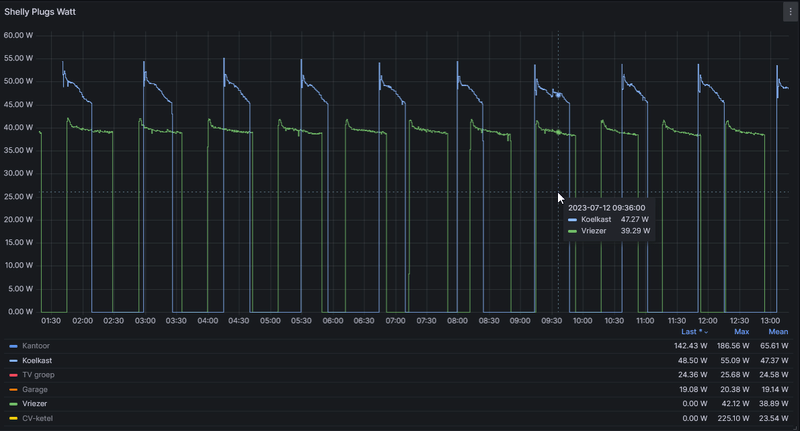Click the 09:30 x-axis time label
The width and height of the screenshot is (800, 431).
click(552, 321)
